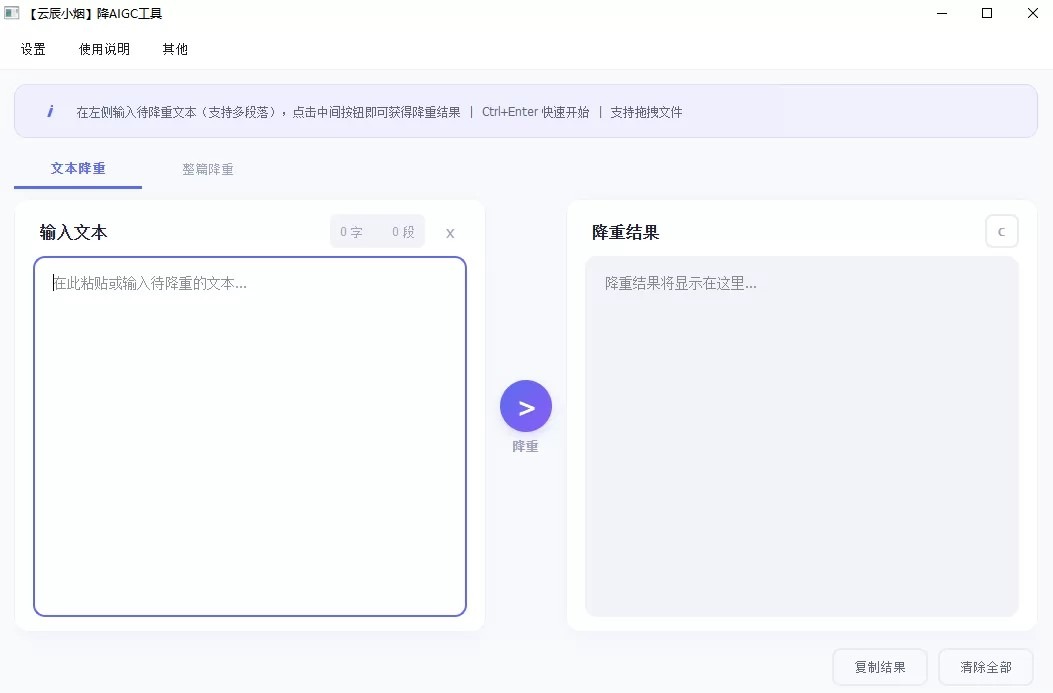Open the 其他 menu
Screen dimensions: 1053x693
(x=175, y=49)
